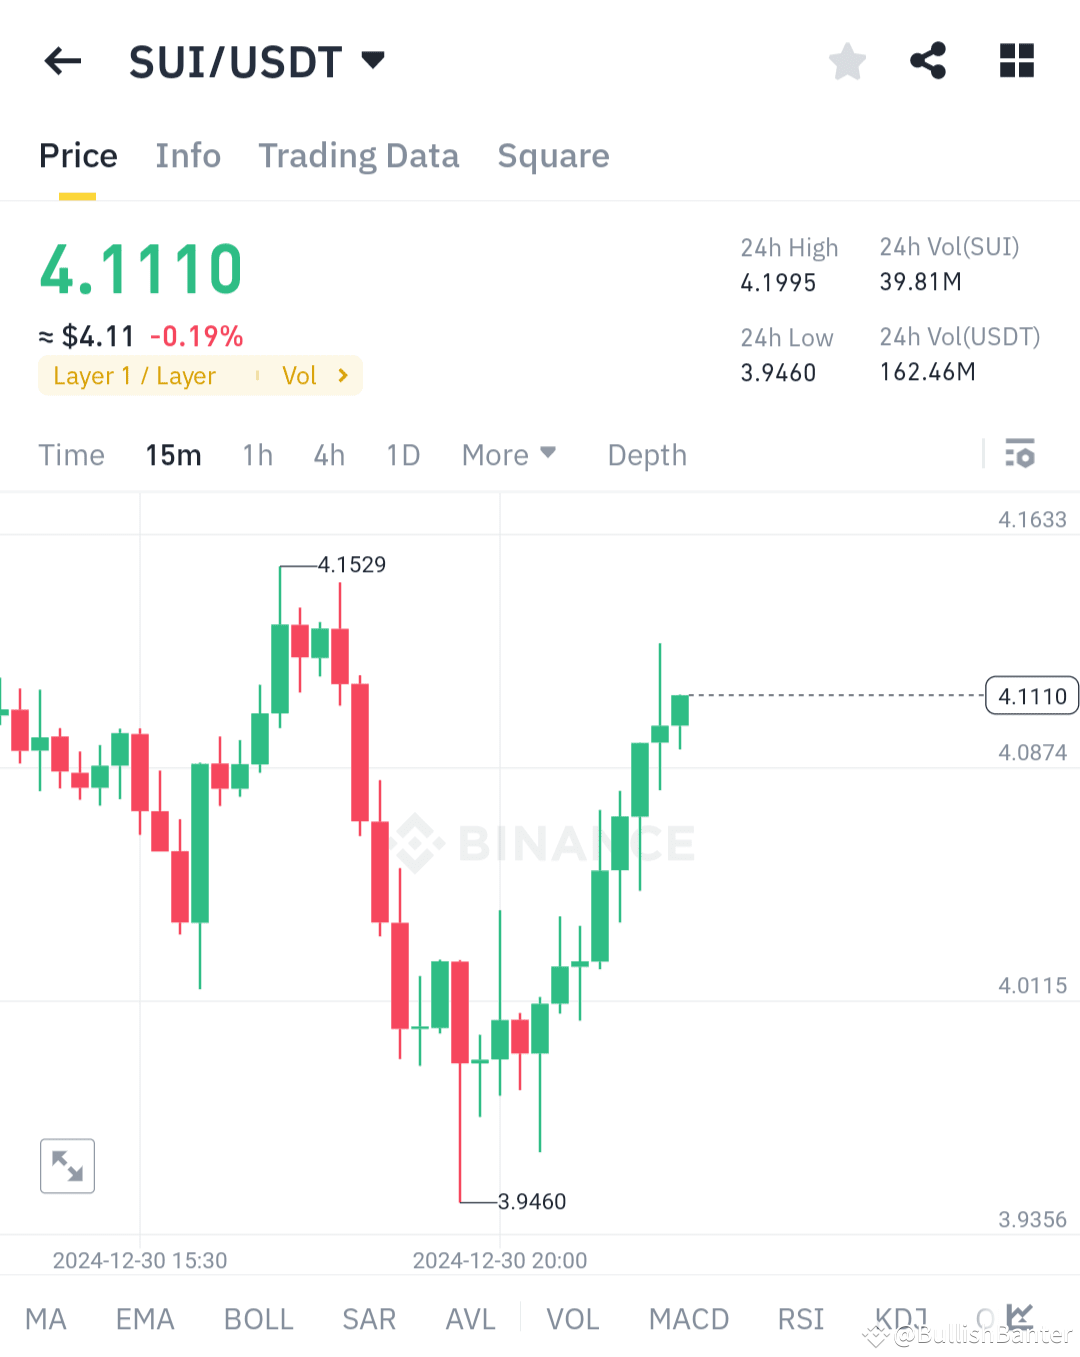Viewport: 1080px width, 1357px height.
Task: Expand the chart to fullscreen
Action: [66, 1165]
